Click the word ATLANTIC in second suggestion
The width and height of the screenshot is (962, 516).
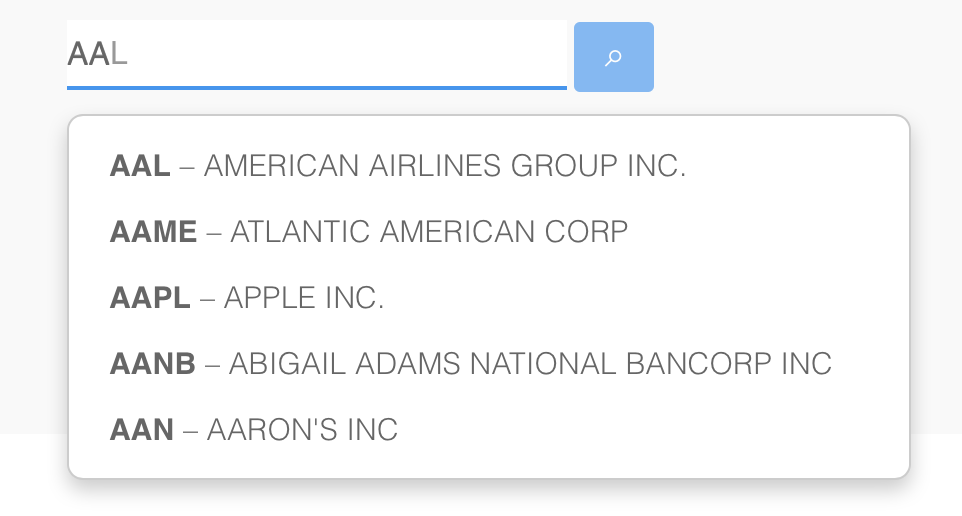[x=293, y=232]
